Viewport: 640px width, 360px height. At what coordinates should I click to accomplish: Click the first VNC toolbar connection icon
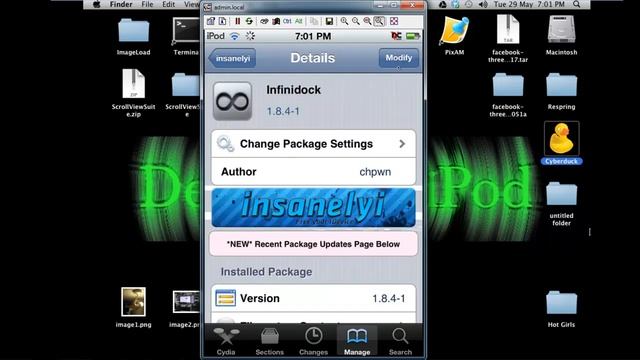[211, 21]
